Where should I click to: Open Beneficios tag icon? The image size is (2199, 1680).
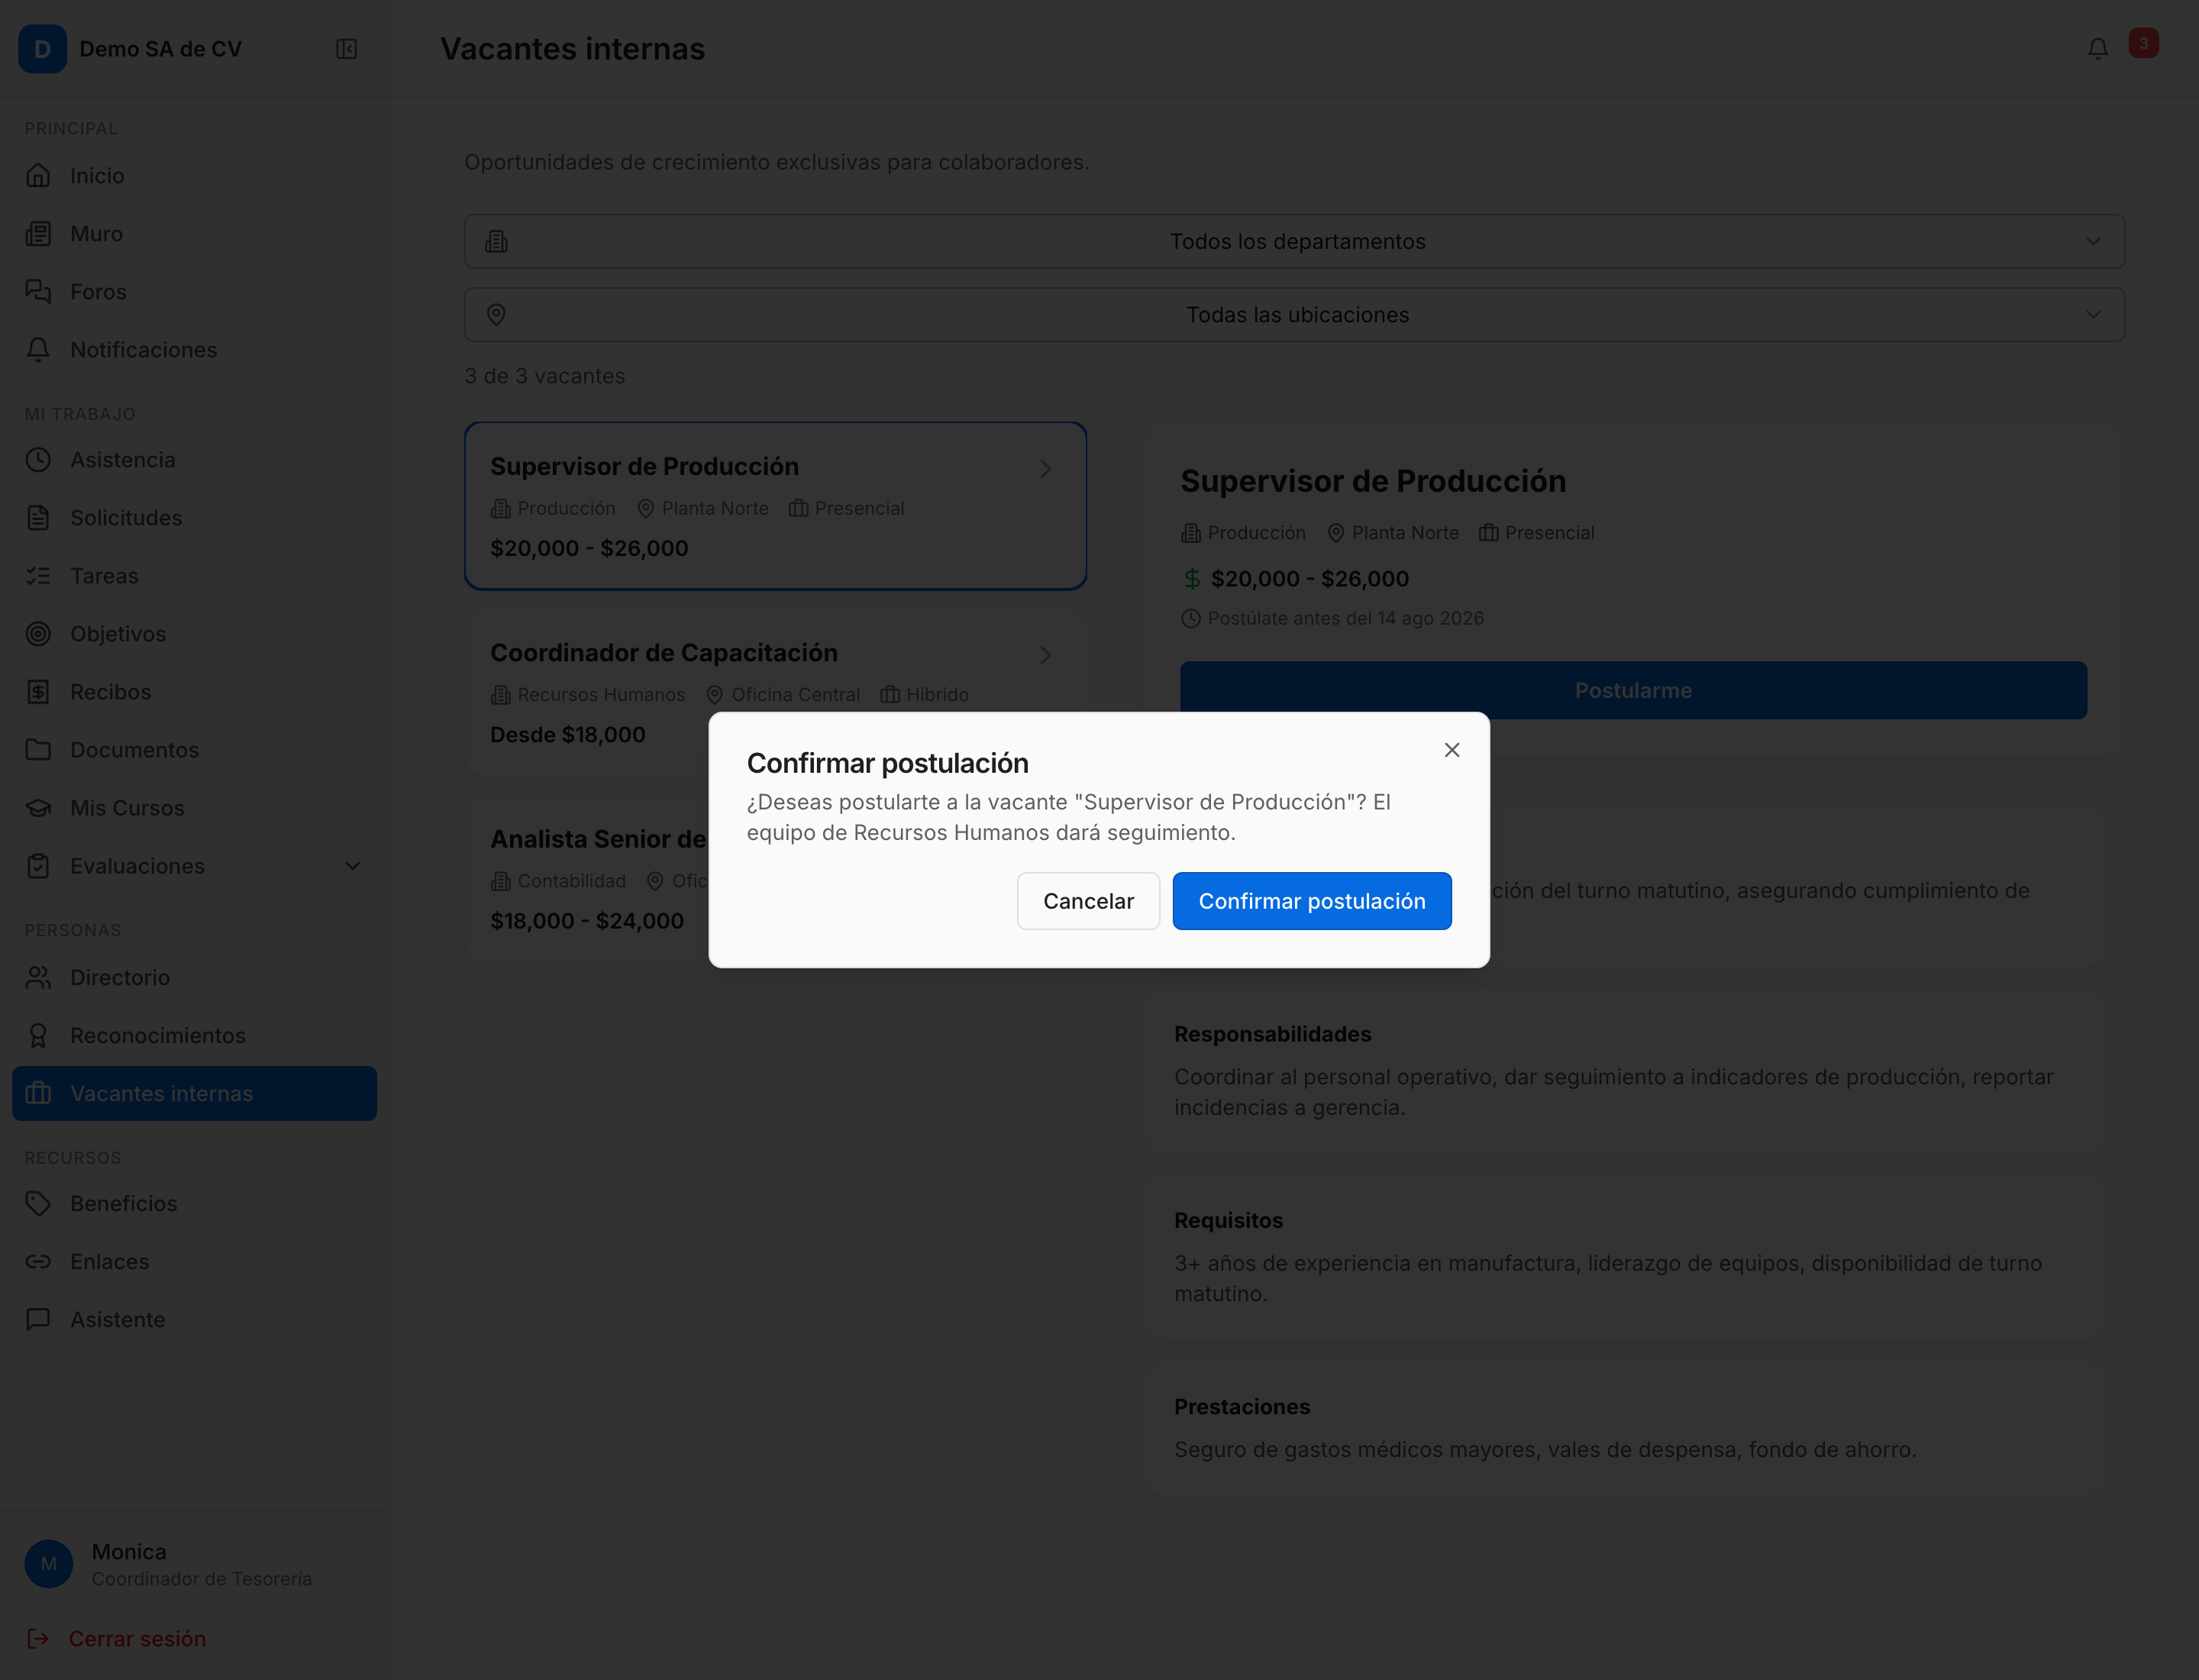click(38, 1204)
